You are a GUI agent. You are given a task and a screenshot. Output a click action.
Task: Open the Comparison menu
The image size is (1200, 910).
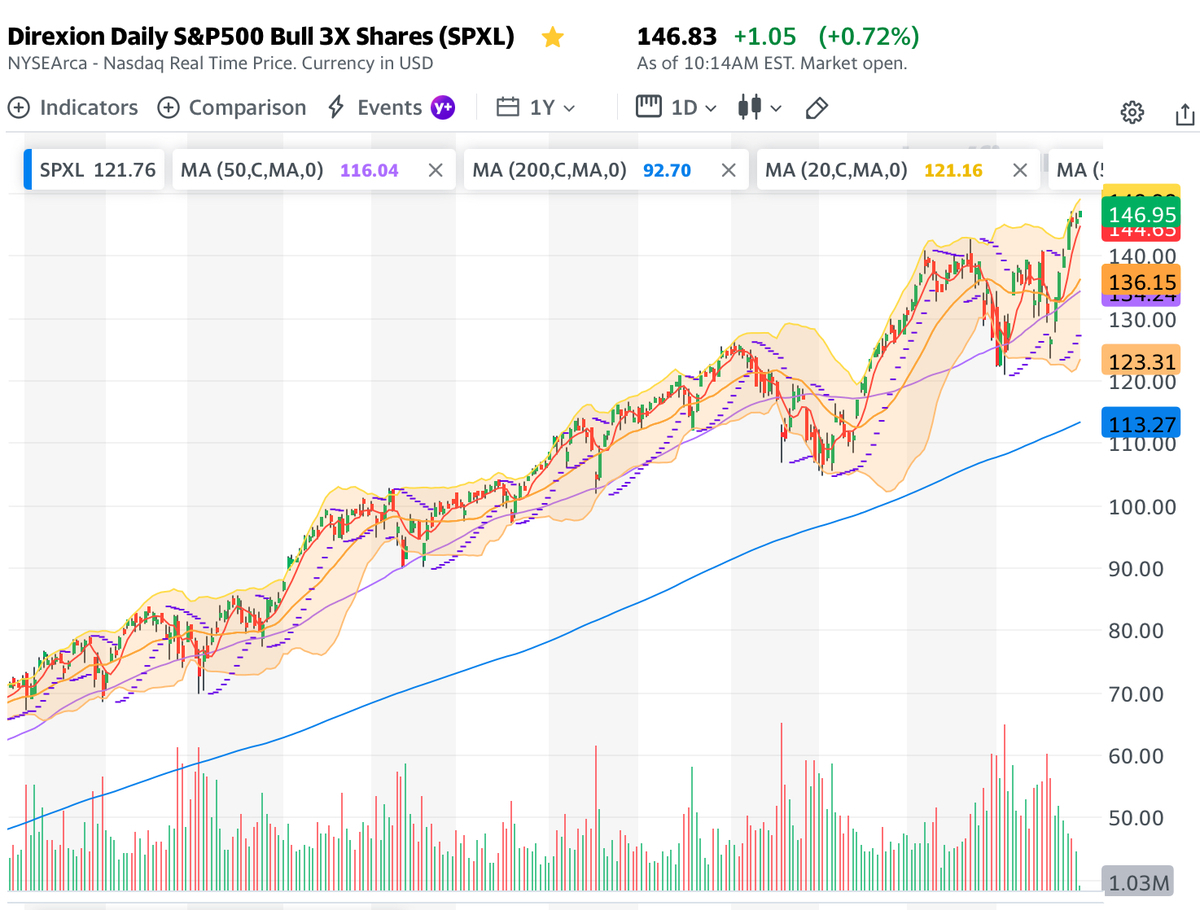(x=232, y=108)
